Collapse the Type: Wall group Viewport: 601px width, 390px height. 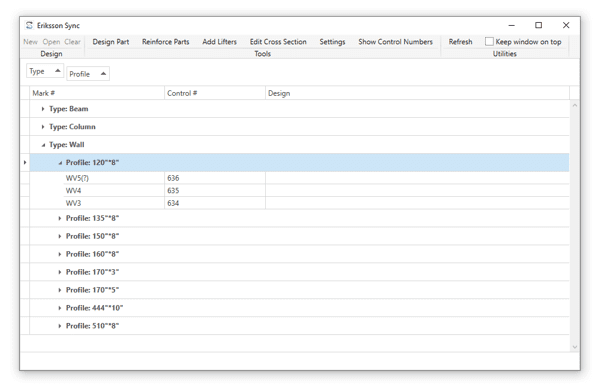43,145
